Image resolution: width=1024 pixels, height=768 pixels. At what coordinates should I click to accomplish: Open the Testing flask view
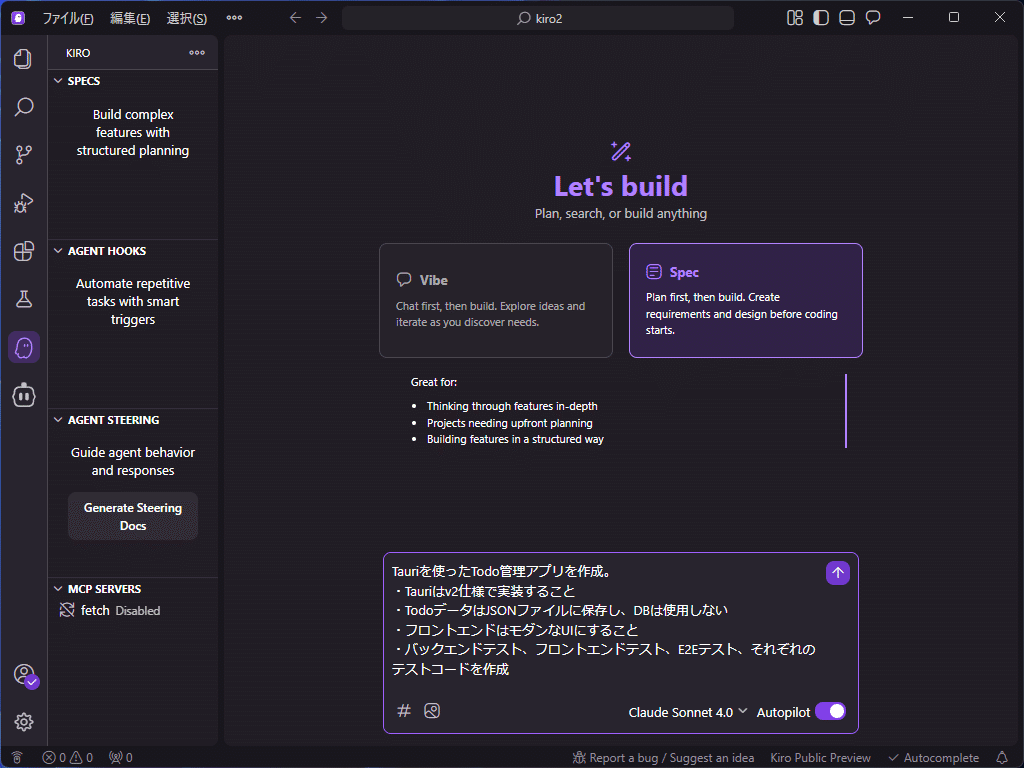pyautogui.click(x=23, y=298)
